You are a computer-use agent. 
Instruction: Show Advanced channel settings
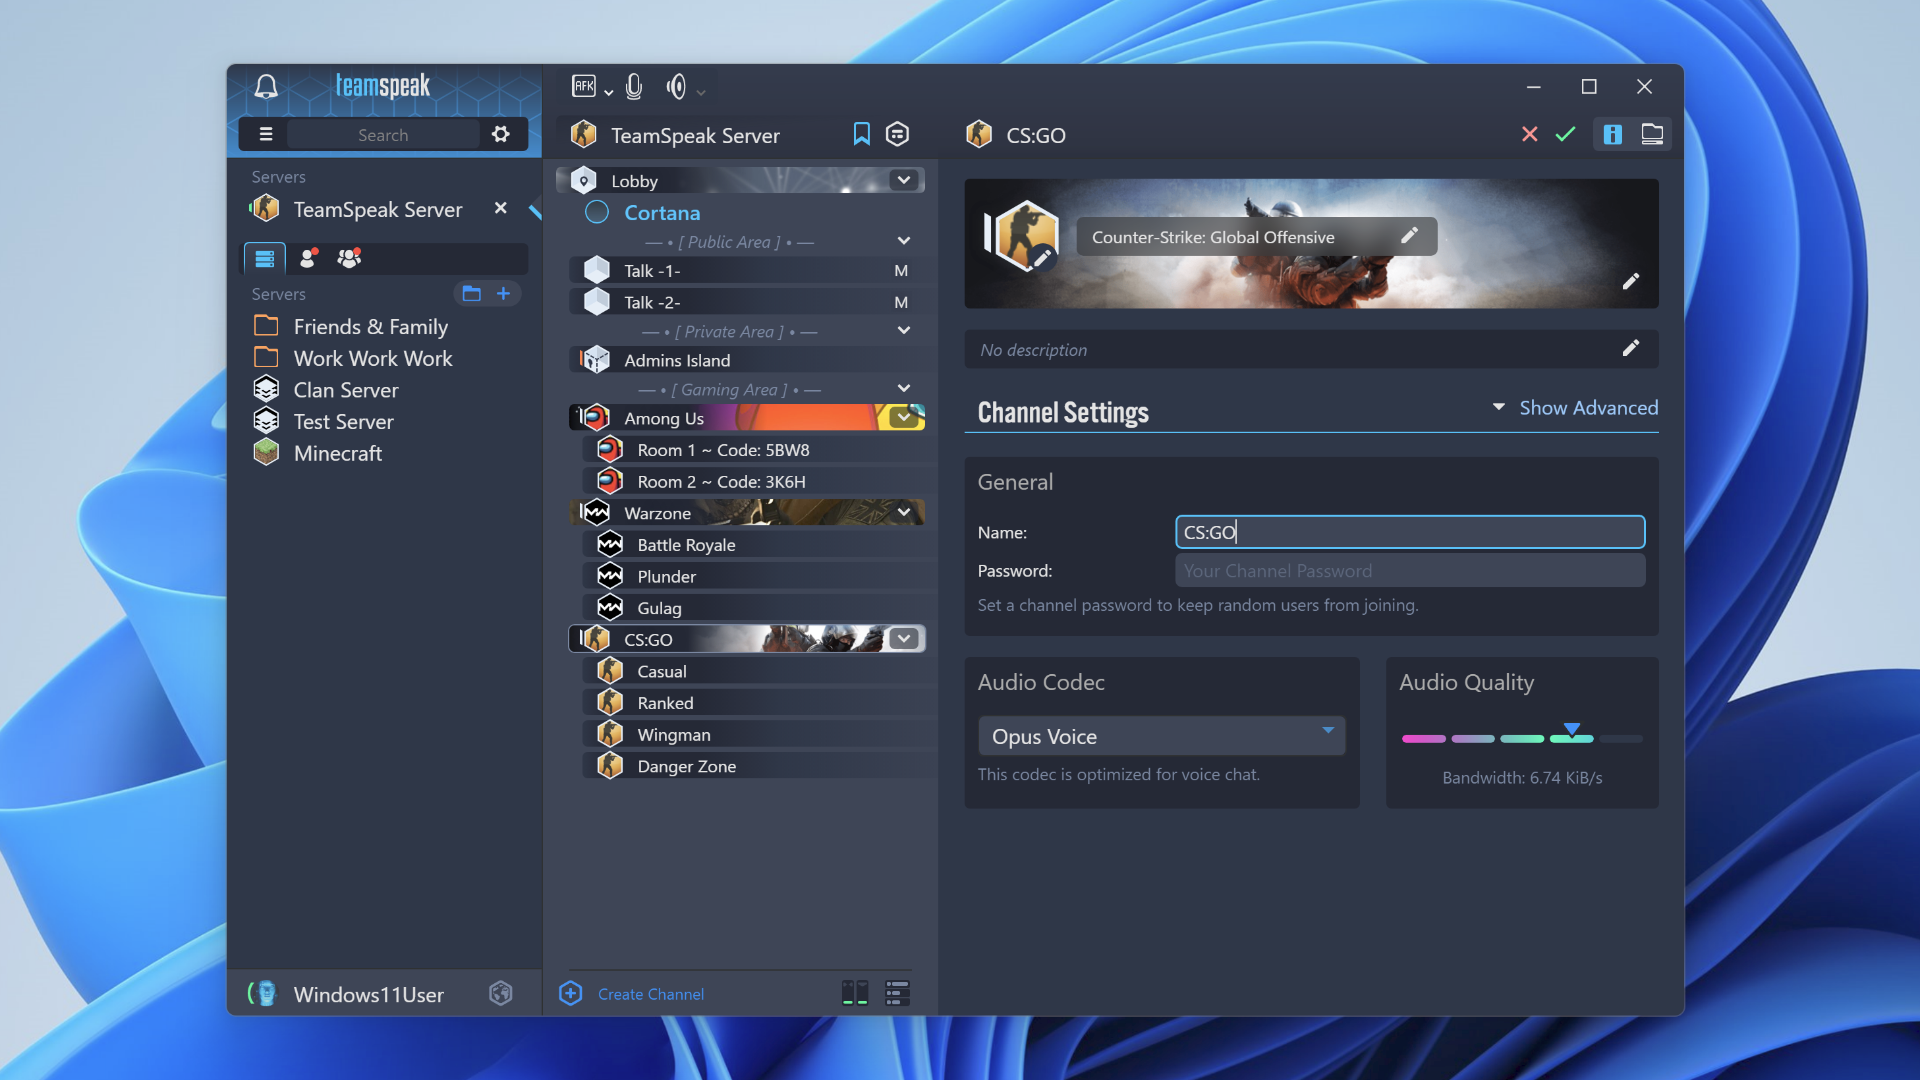click(x=1588, y=408)
